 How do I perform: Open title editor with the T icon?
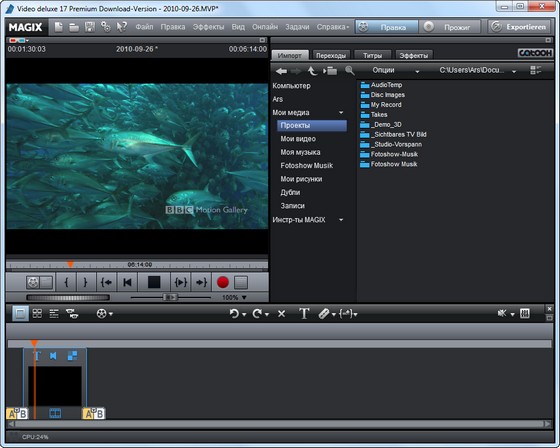[304, 314]
